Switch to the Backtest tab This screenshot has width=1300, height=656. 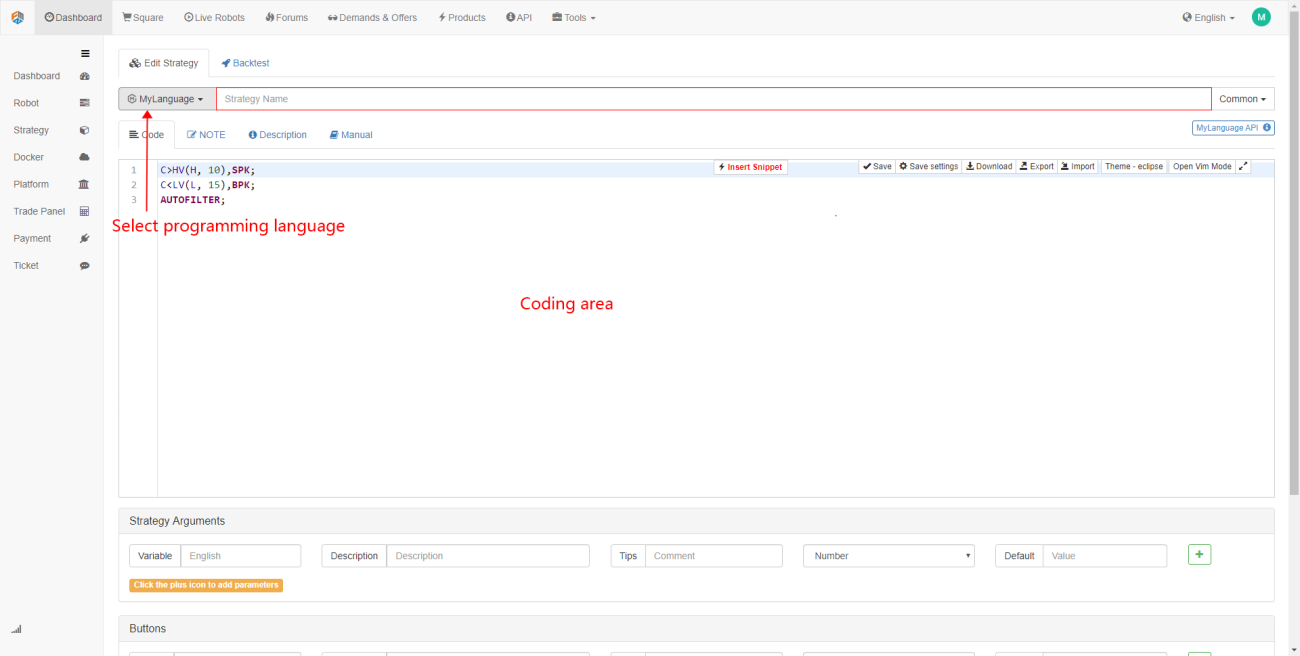245,63
